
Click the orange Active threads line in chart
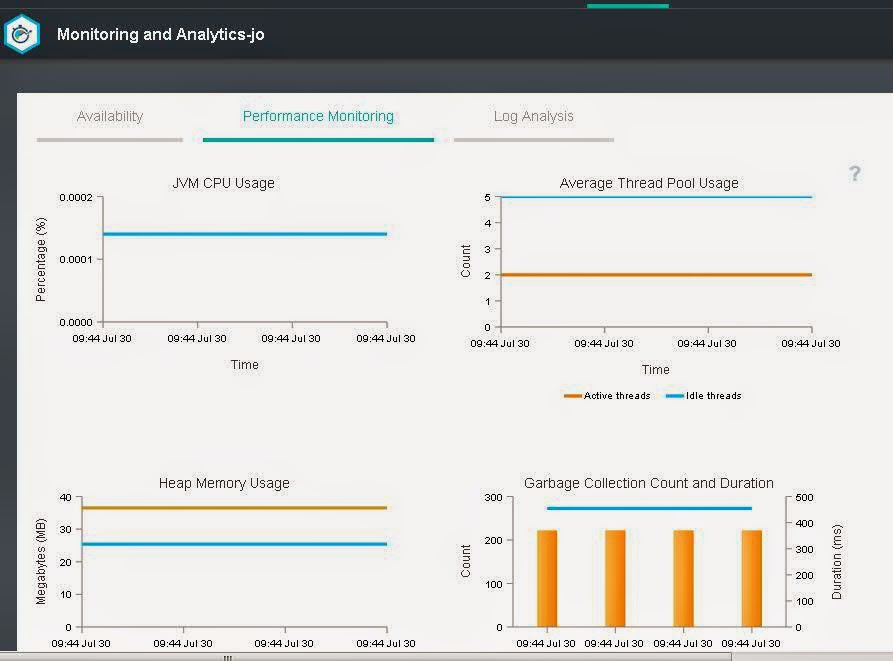(x=656, y=274)
